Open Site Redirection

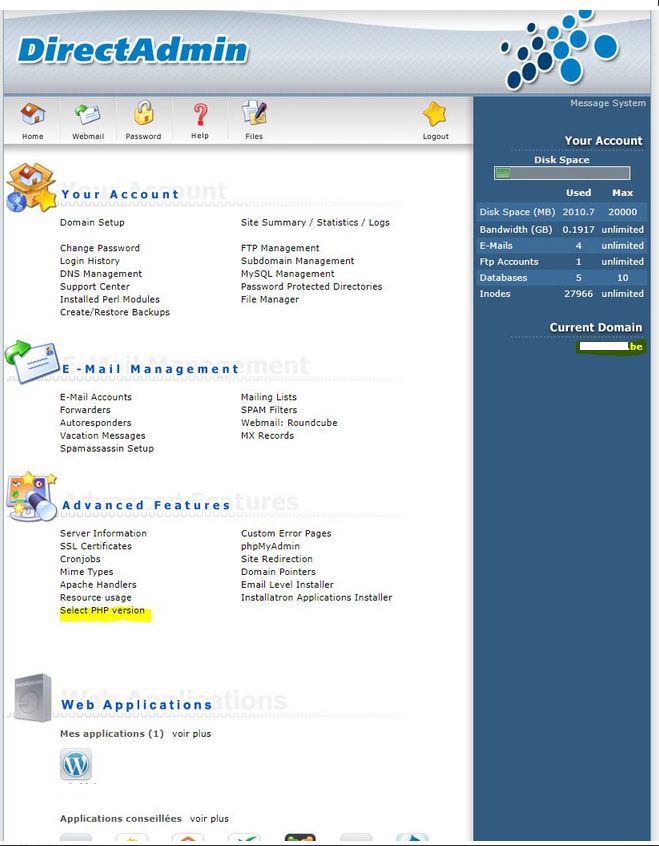(x=276, y=560)
